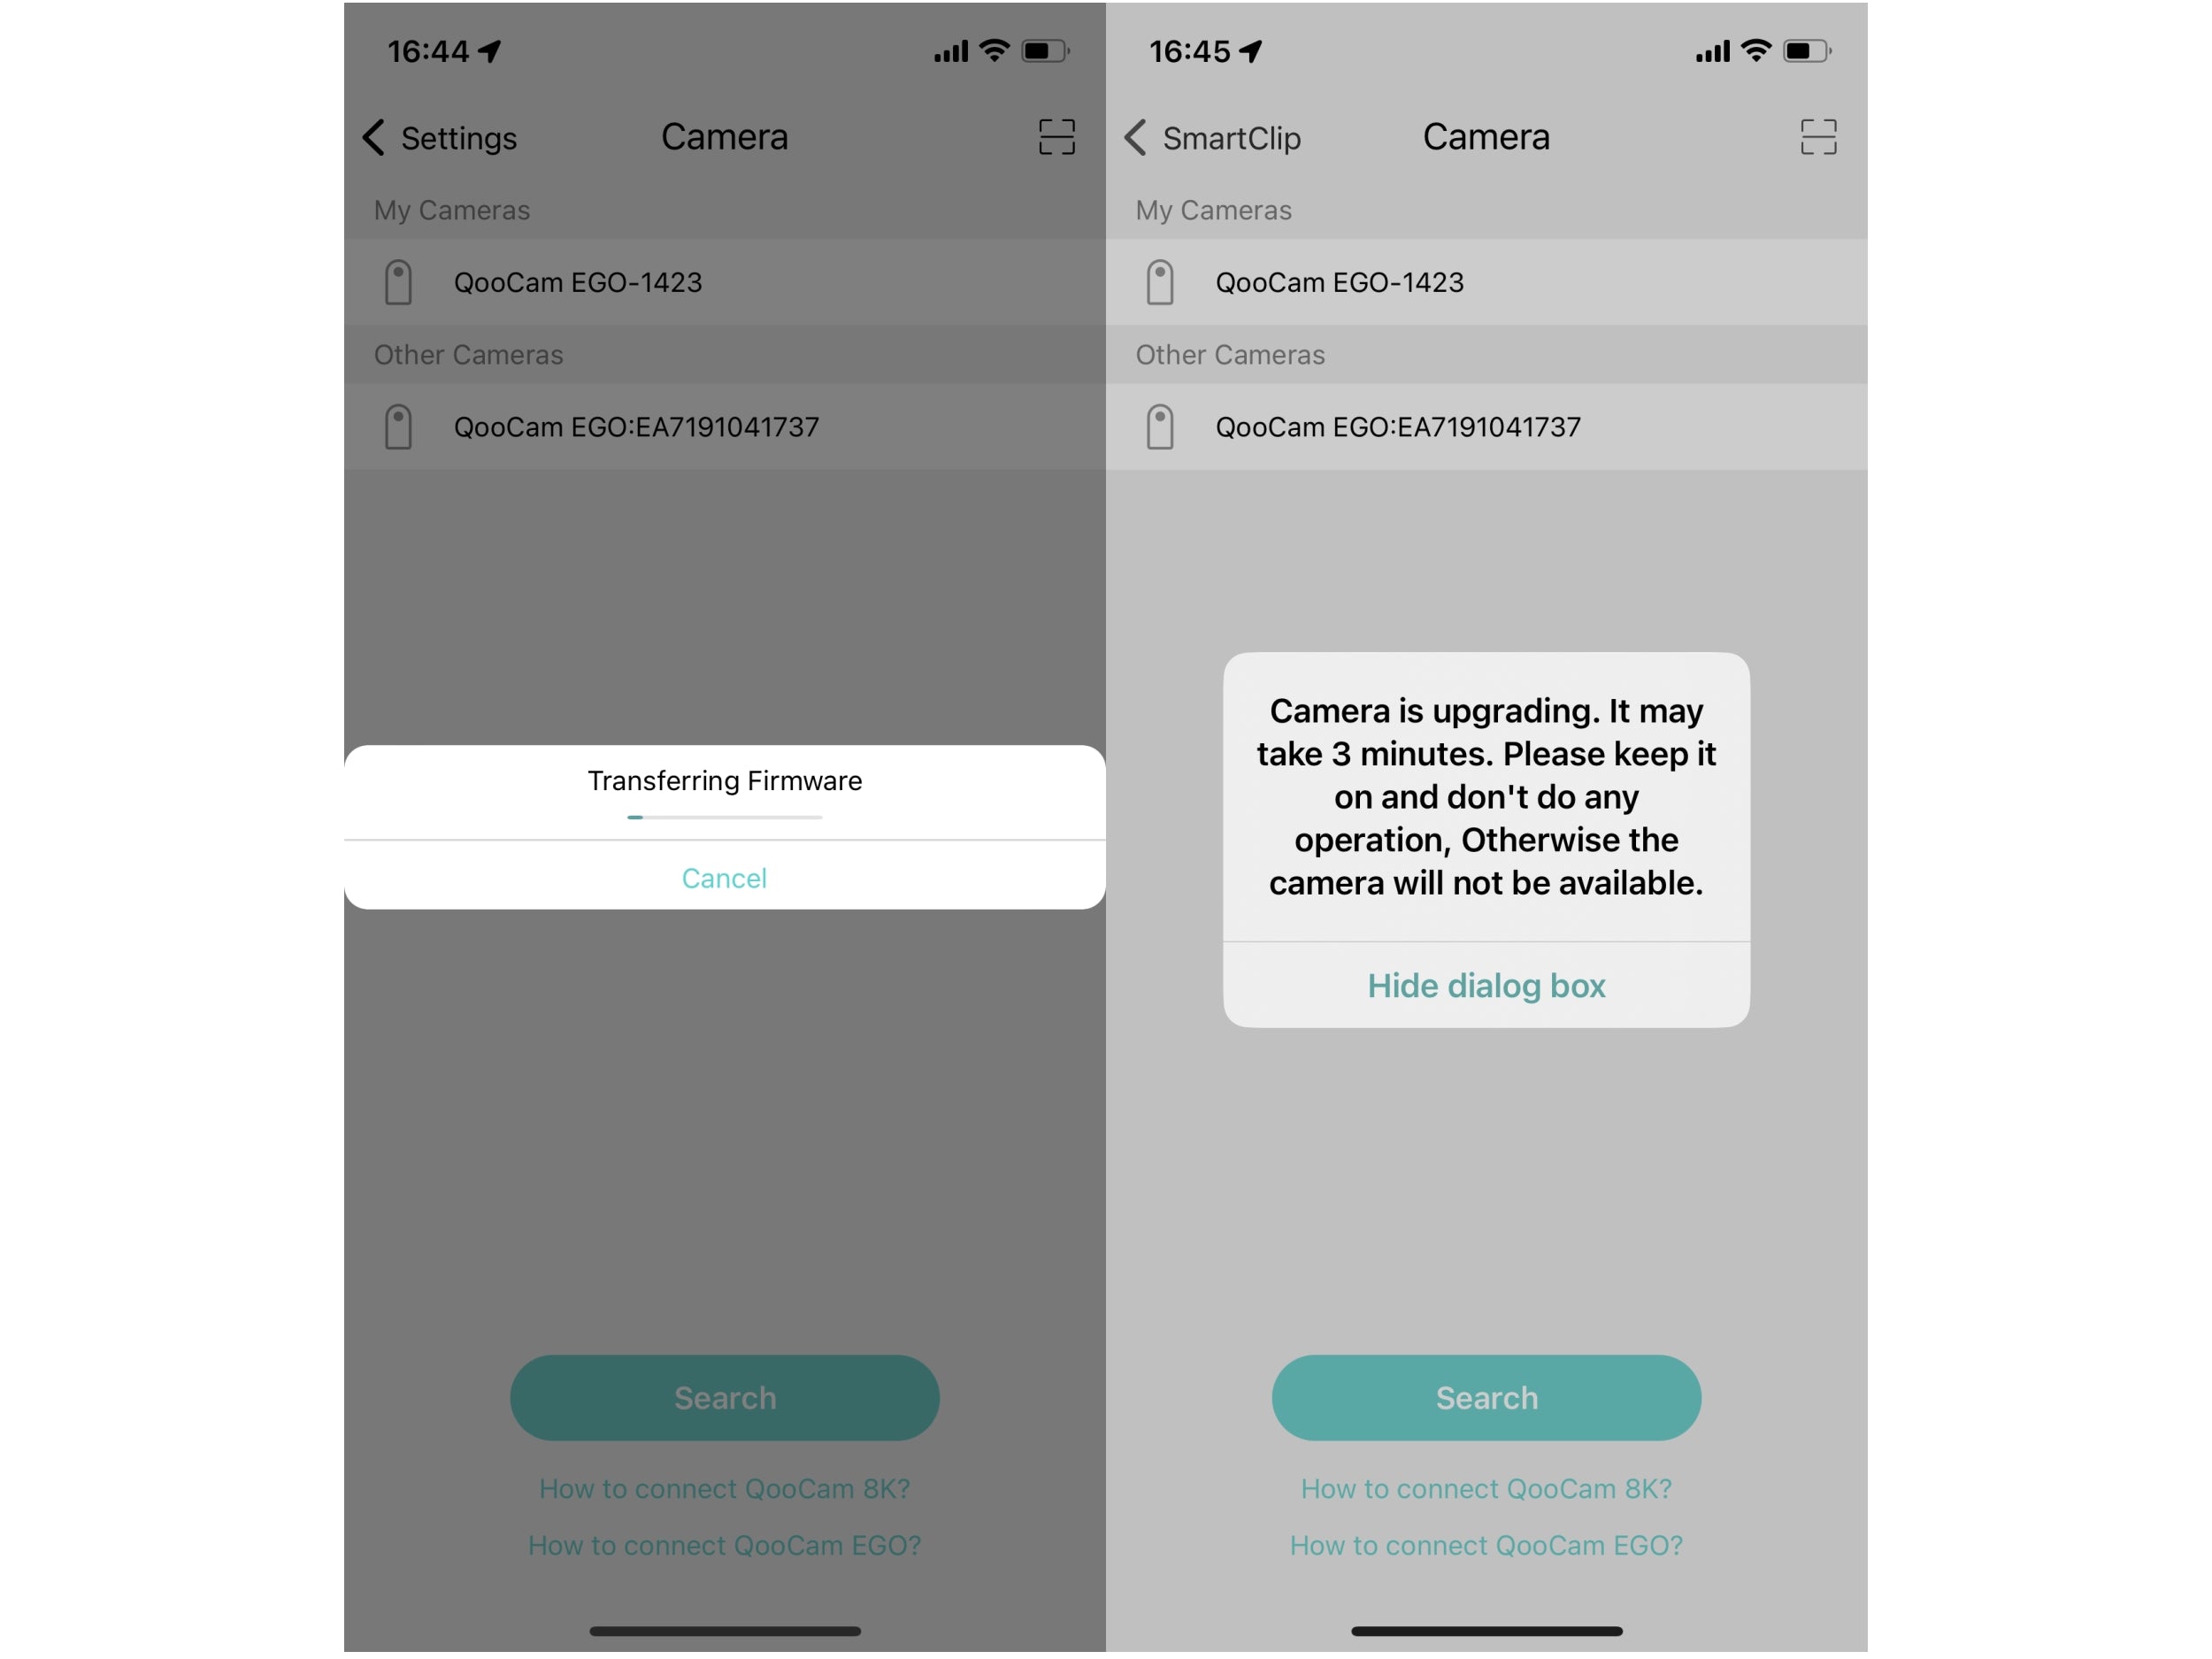Select QooCam EGO-1423 under My Cameras left screen
The height and width of the screenshot is (1659, 2212).
click(726, 280)
